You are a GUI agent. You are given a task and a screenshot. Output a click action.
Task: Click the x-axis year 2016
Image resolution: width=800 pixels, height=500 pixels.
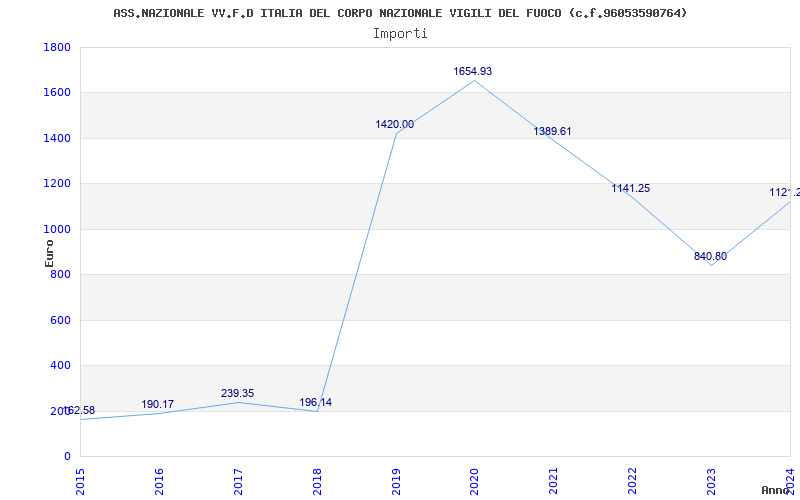tap(159, 482)
